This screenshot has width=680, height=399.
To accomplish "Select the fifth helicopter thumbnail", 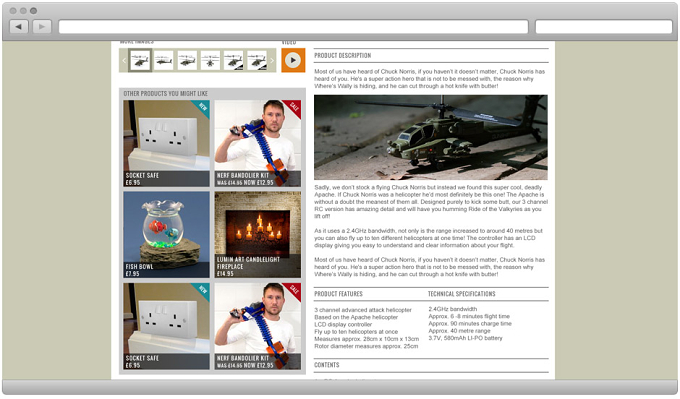I will (x=233, y=60).
